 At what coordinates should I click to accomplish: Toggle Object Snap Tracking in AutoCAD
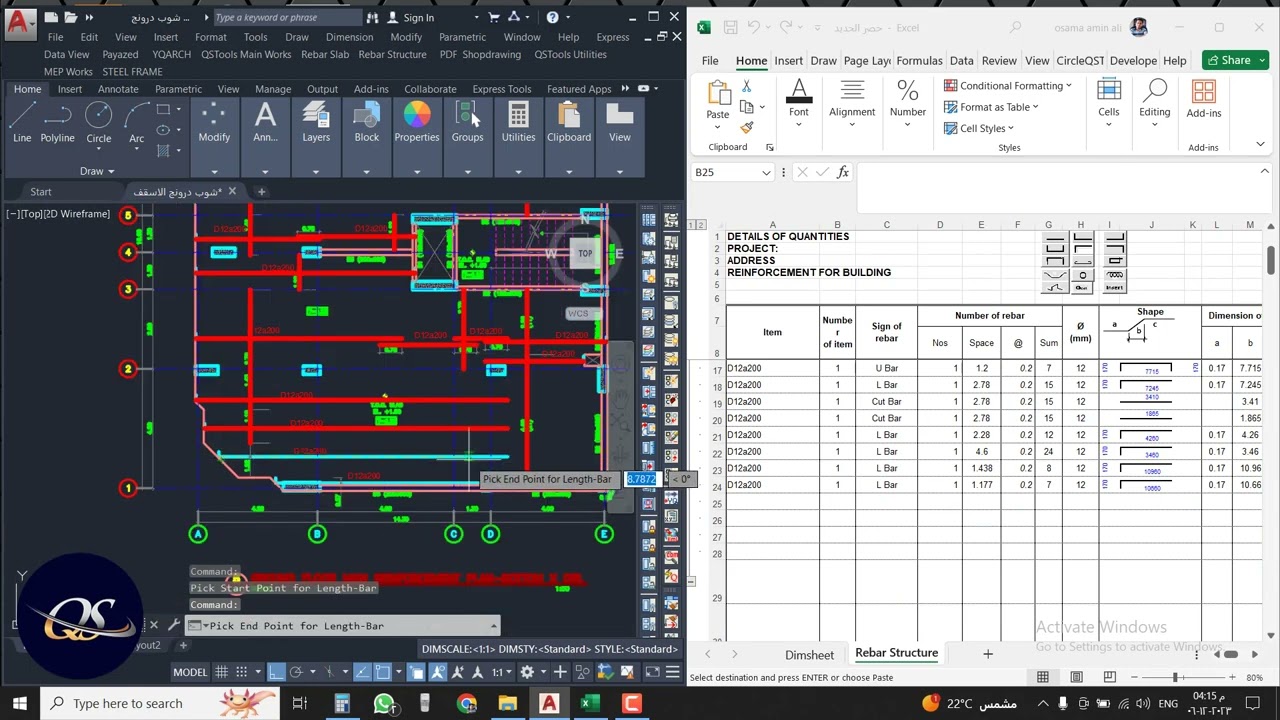tap(361, 672)
